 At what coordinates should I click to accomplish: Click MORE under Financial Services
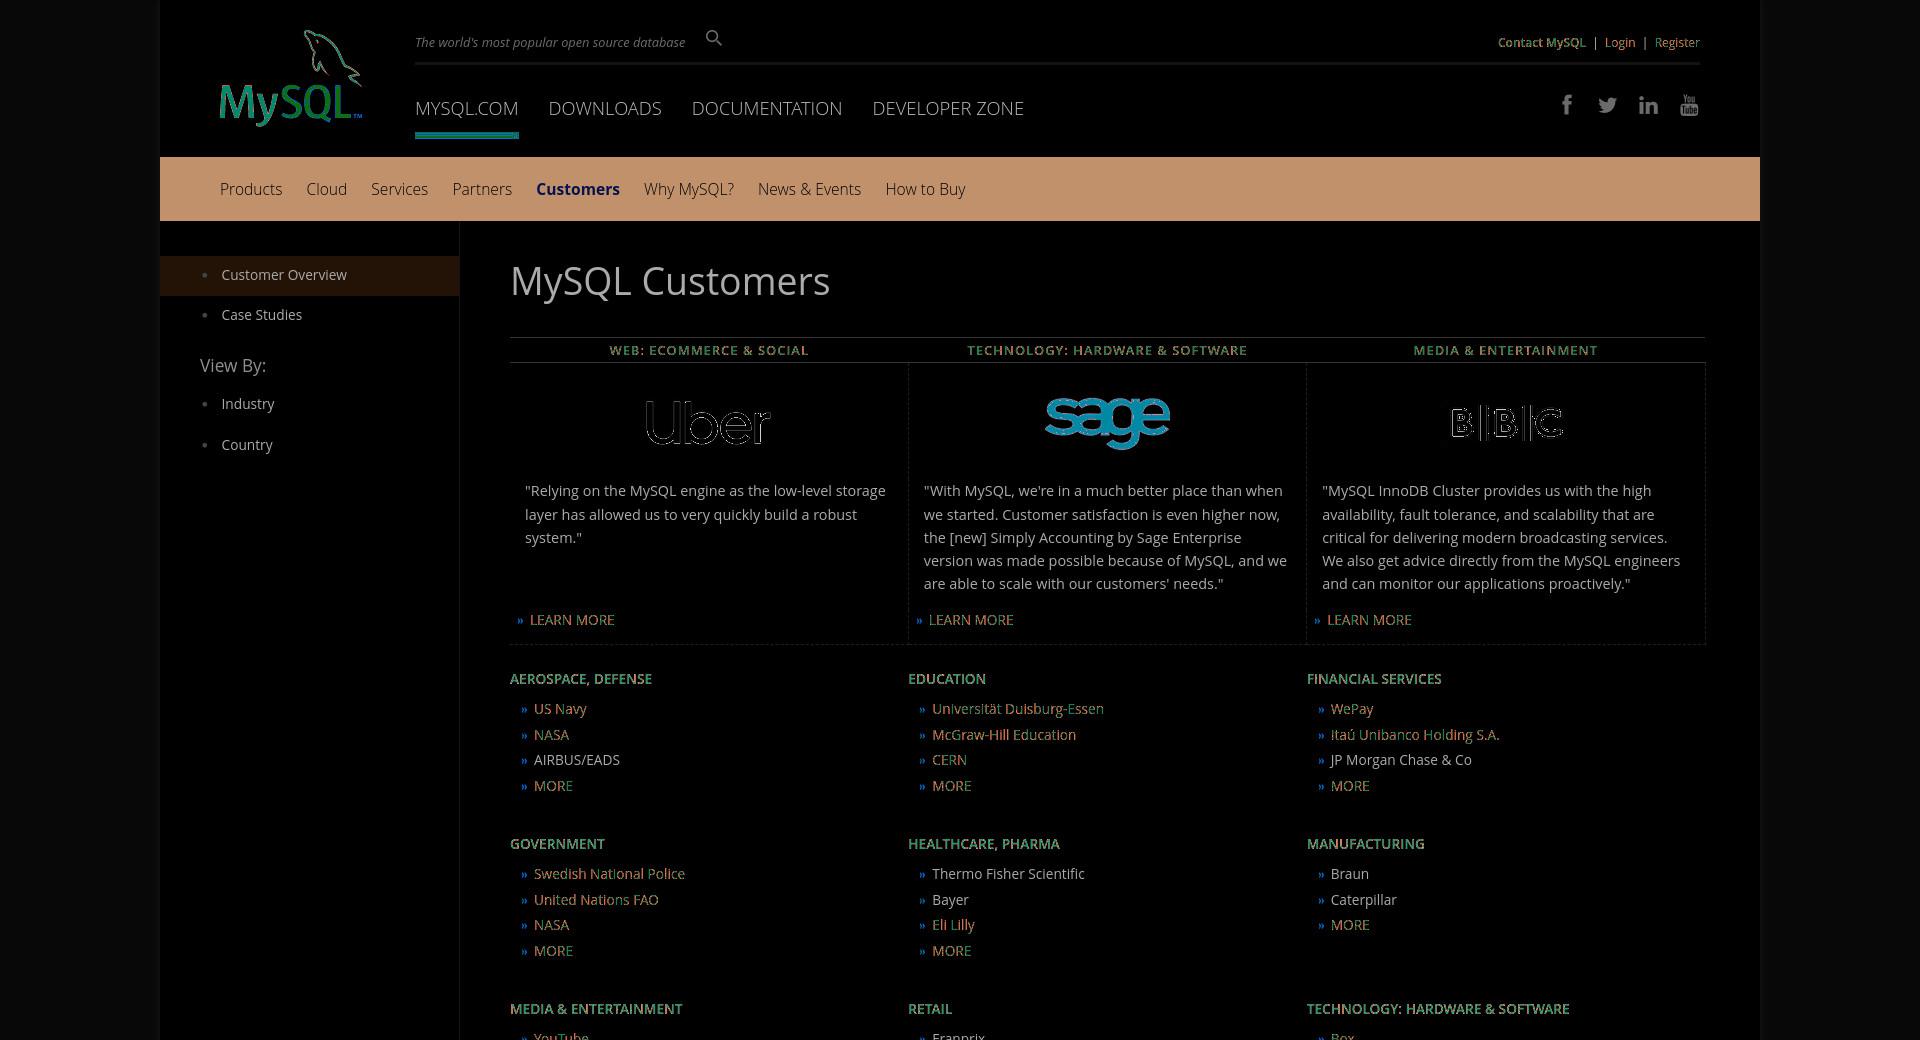[x=1350, y=786]
